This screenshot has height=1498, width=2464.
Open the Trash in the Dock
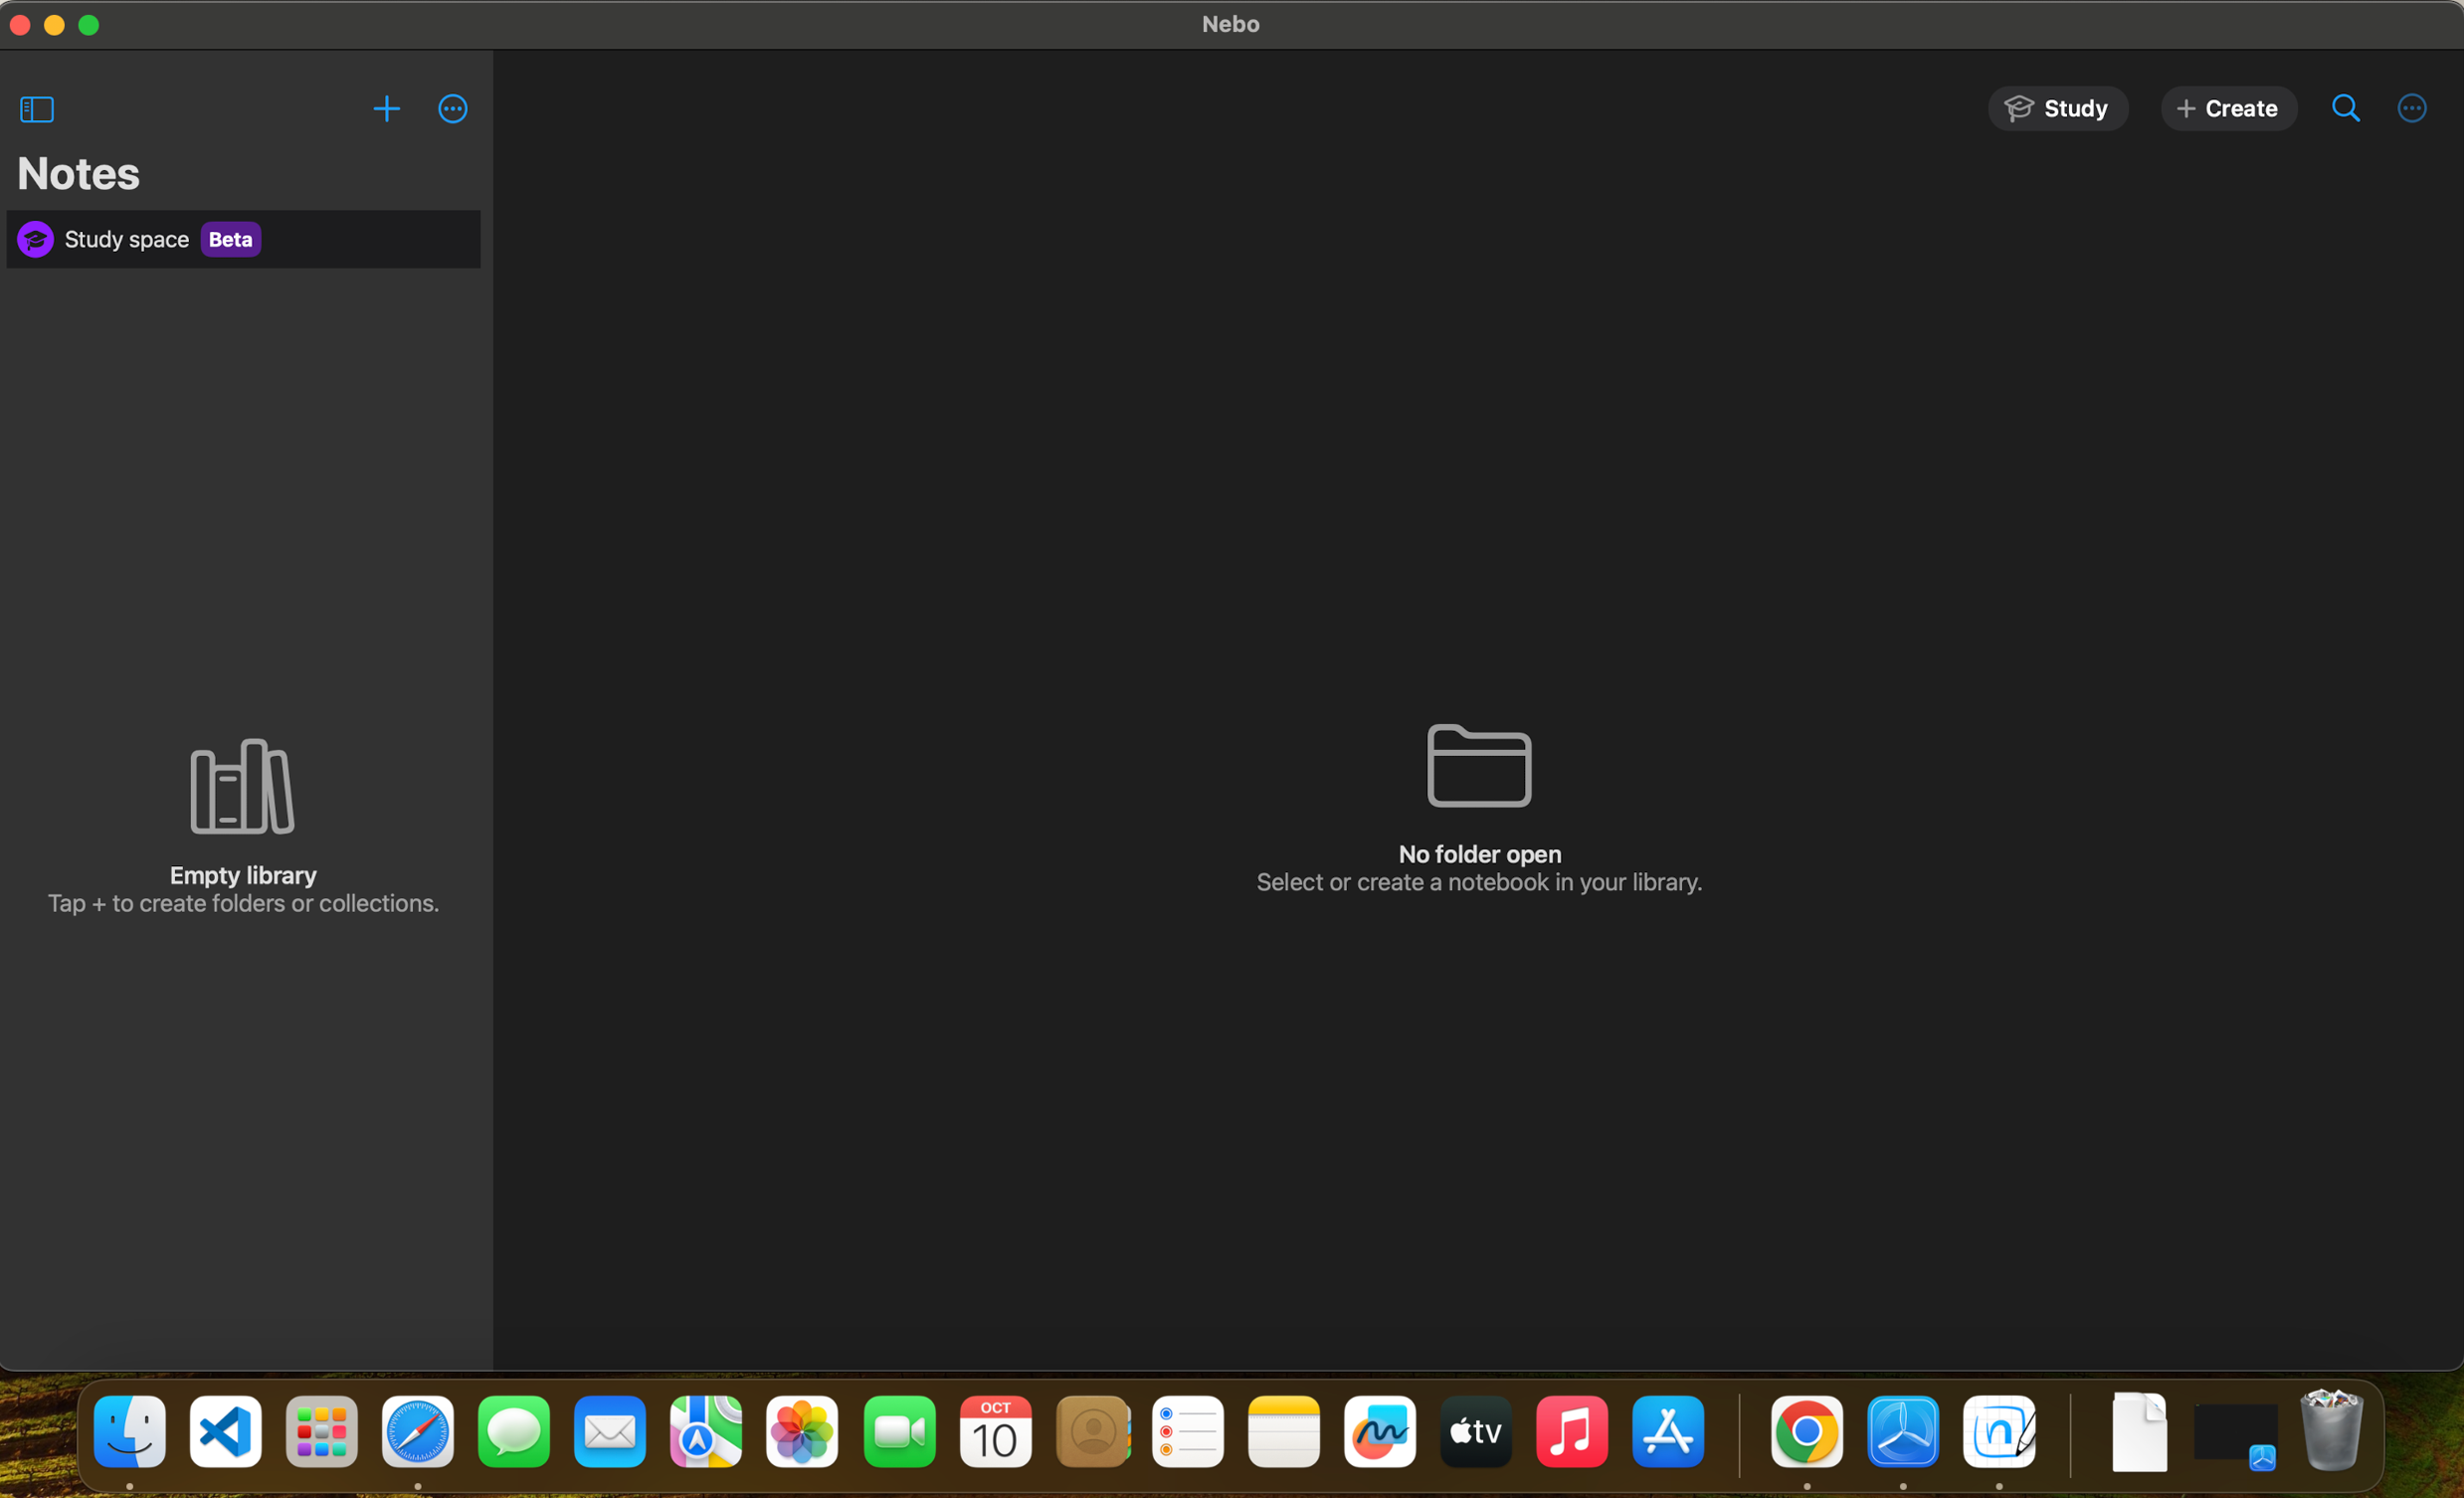click(2330, 1432)
